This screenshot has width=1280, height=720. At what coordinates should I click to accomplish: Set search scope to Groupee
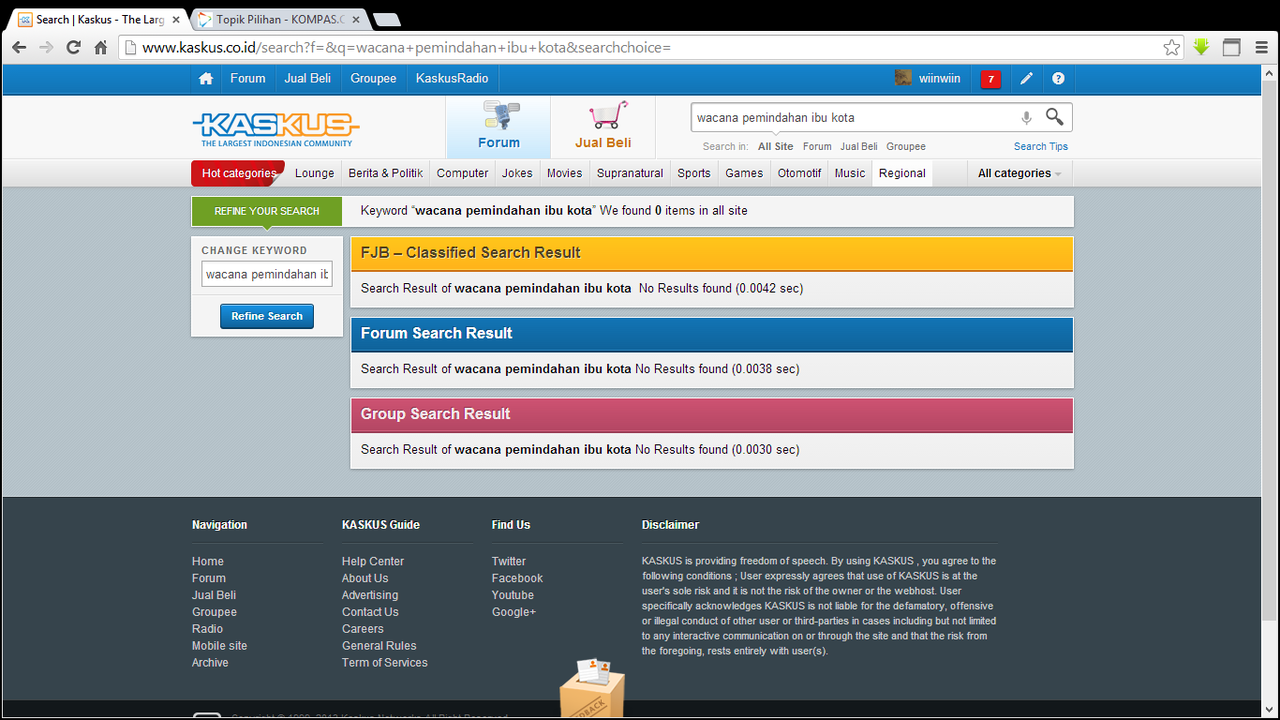906,146
